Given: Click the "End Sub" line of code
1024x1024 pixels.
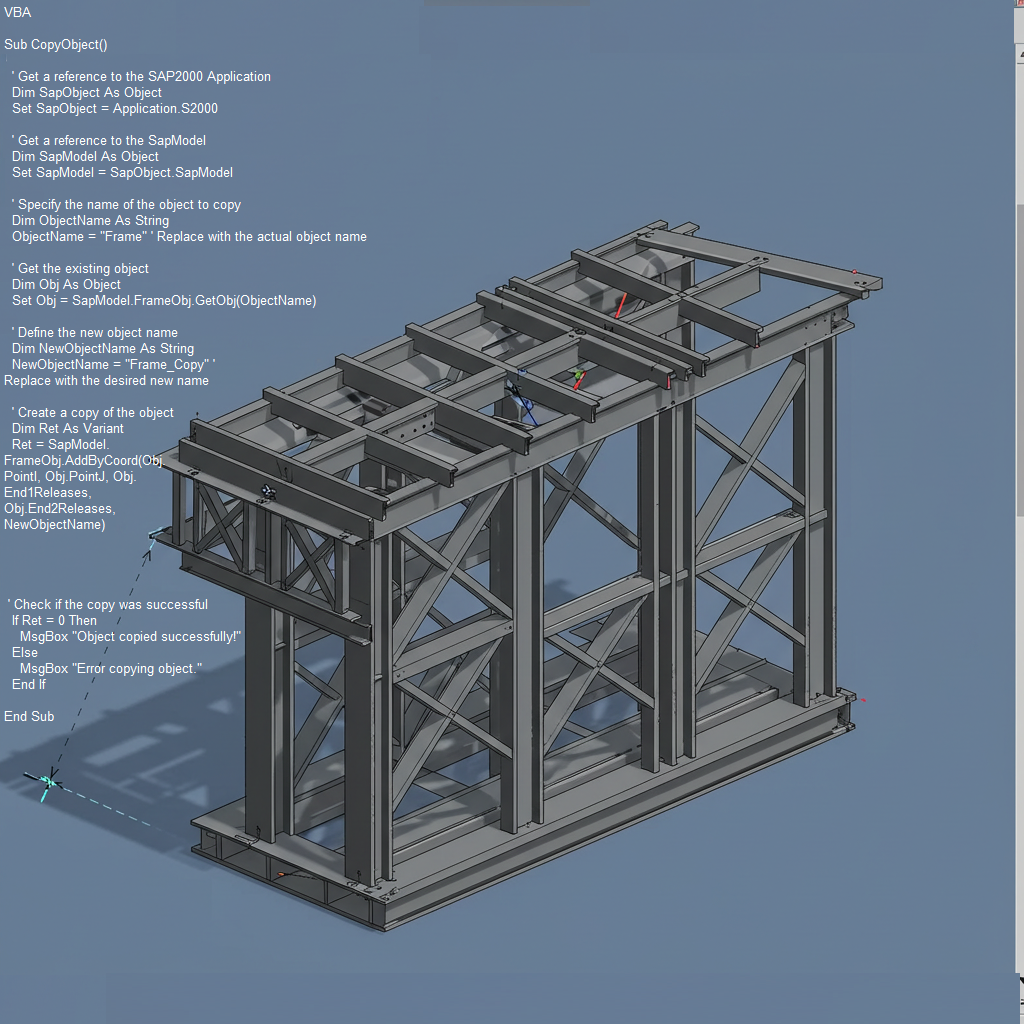Looking at the screenshot, I should click(x=29, y=716).
